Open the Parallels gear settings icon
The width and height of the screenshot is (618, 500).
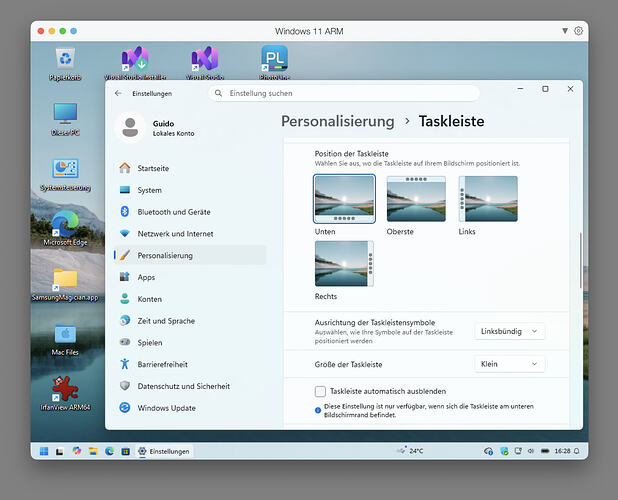[x=578, y=31]
